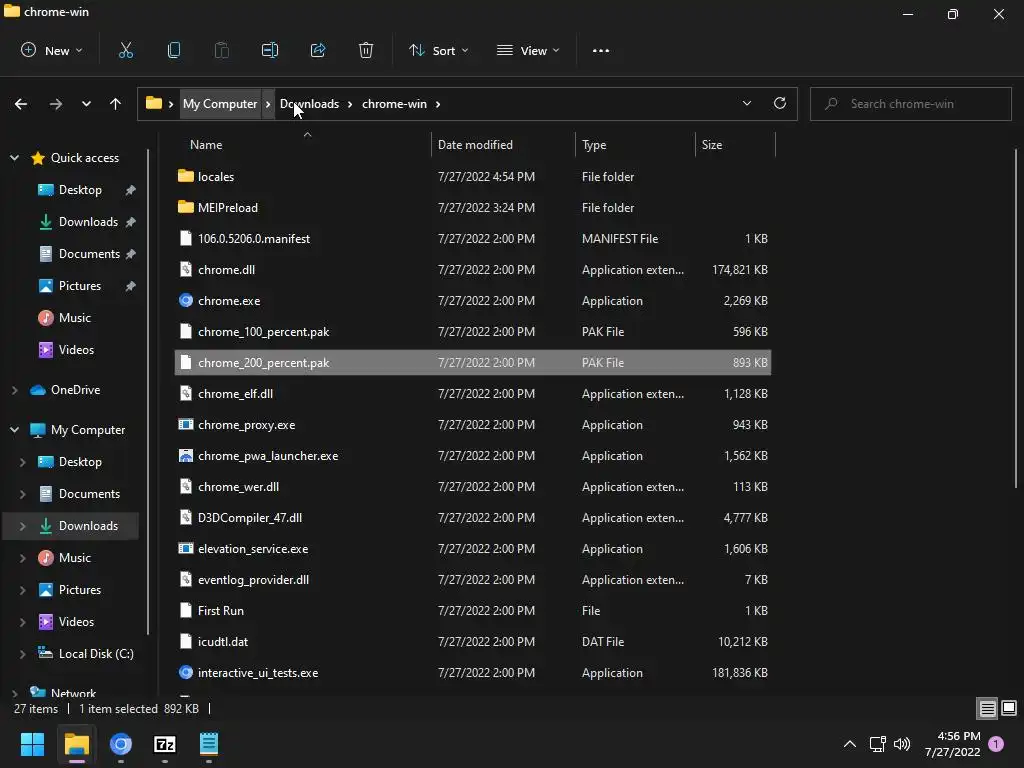Select the chrome_wer.dll file
Viewport: 1024px width, 768px height.
473,487
